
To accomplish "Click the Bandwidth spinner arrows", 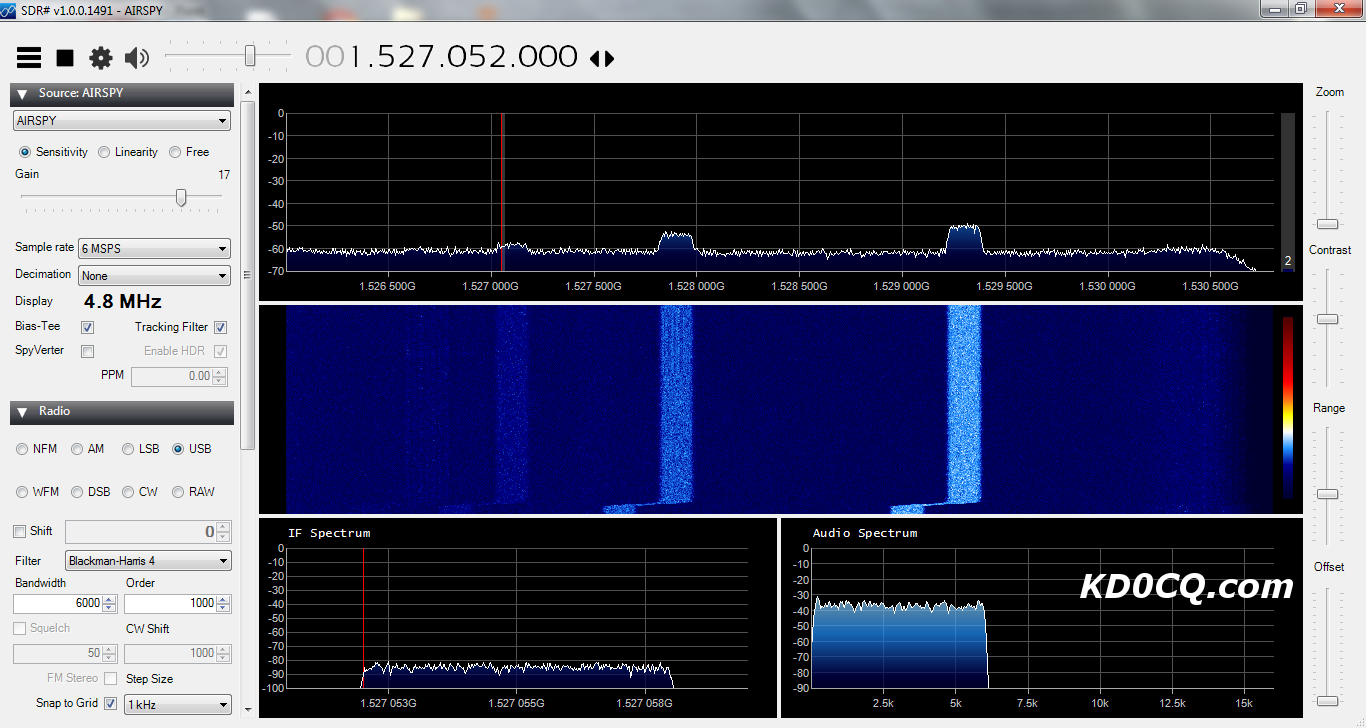I will (x=110, y=603).
